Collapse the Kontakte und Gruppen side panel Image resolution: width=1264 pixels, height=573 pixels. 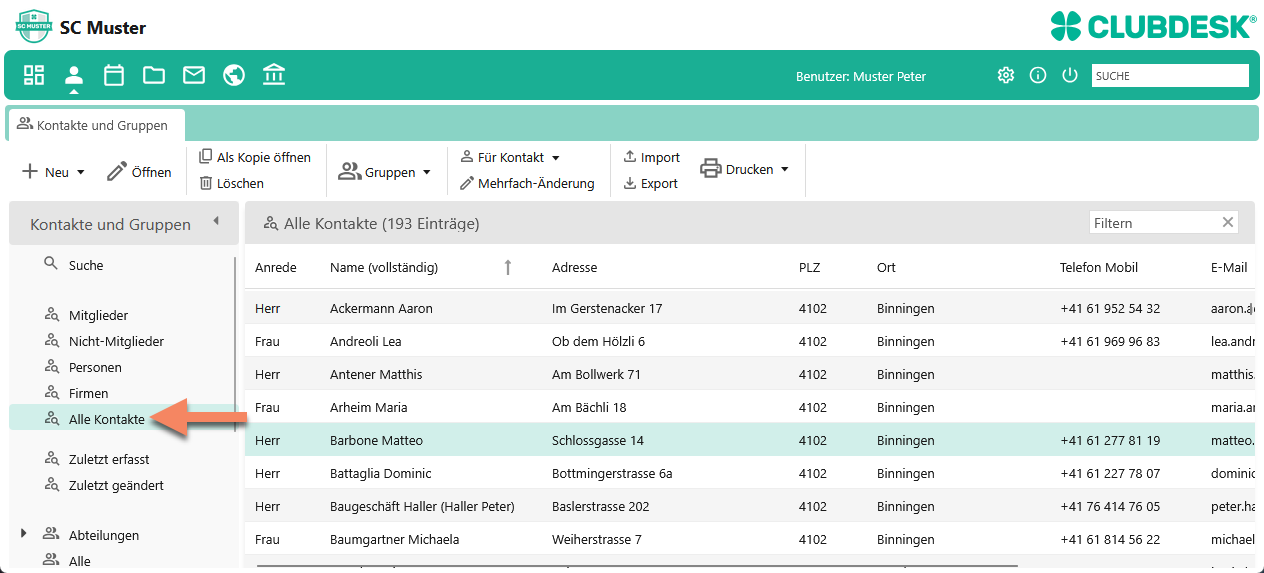pyautogui.click(x=216, y=222)
